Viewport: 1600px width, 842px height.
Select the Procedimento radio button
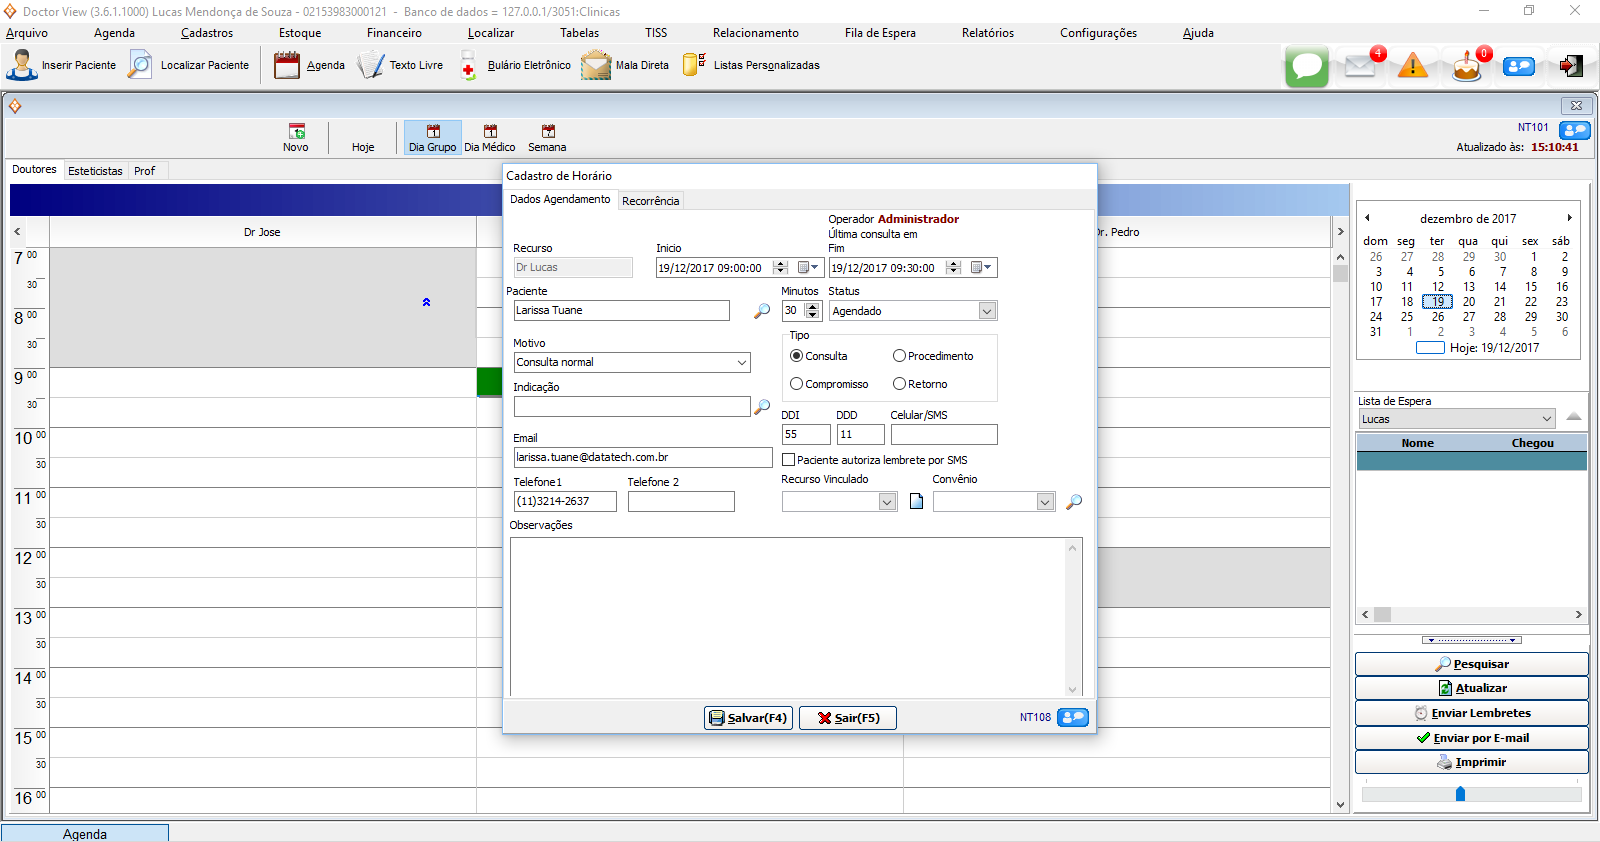click(x=900, y=356)
